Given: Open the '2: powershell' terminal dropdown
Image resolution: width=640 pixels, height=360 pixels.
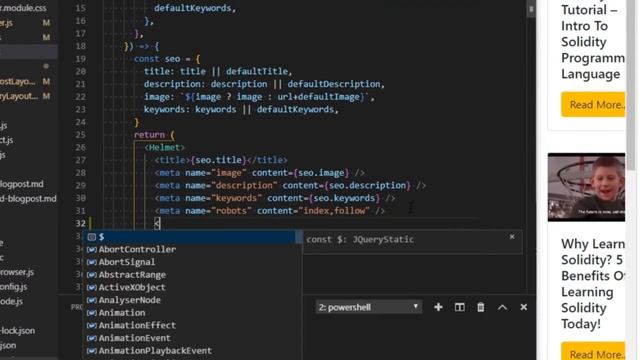Looking at the screenshot, I should (x=369, y=307).
